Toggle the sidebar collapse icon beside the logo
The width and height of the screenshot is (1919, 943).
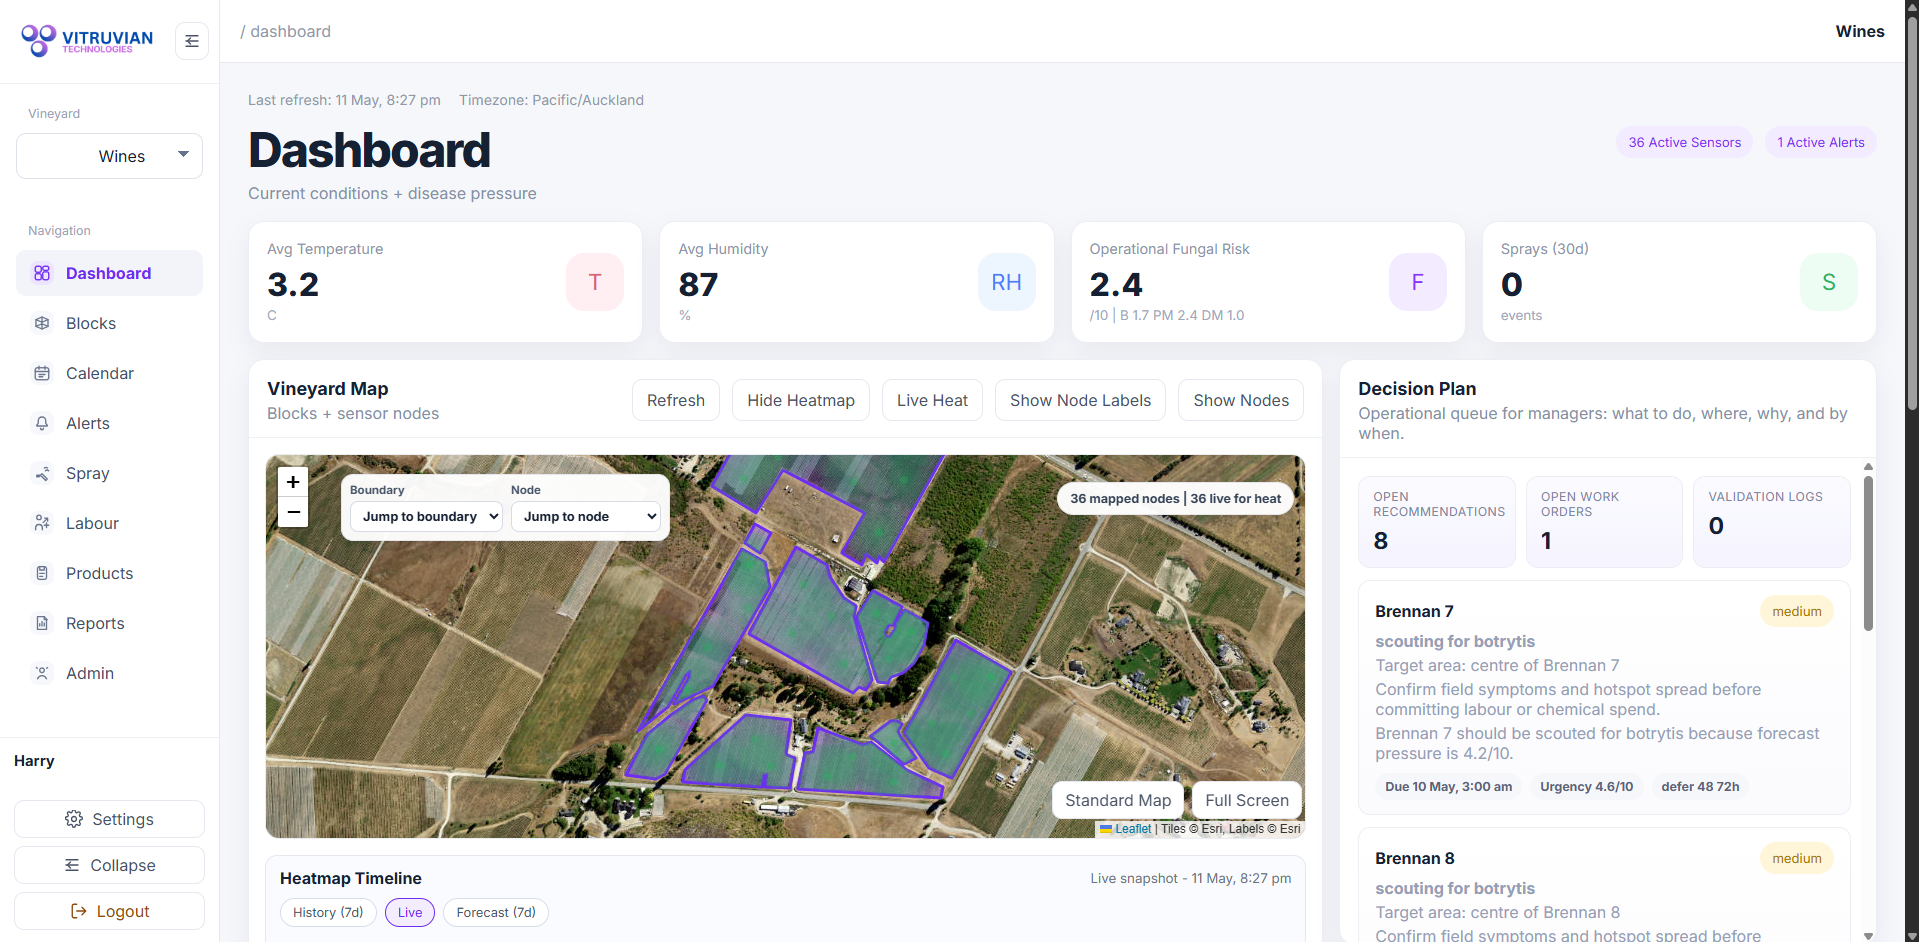(x=192, y=41)
